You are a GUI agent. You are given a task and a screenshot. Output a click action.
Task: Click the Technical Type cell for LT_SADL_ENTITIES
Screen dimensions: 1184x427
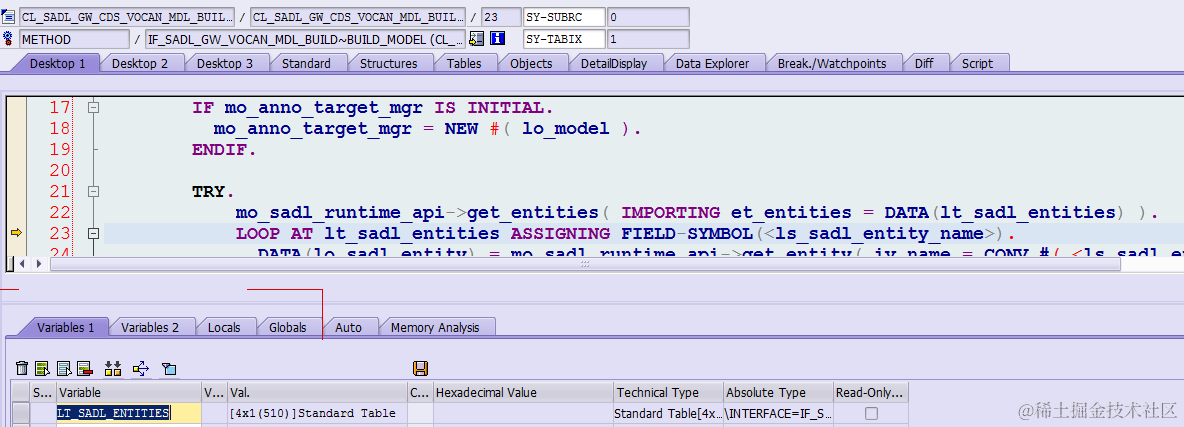[x=668, y=413]
